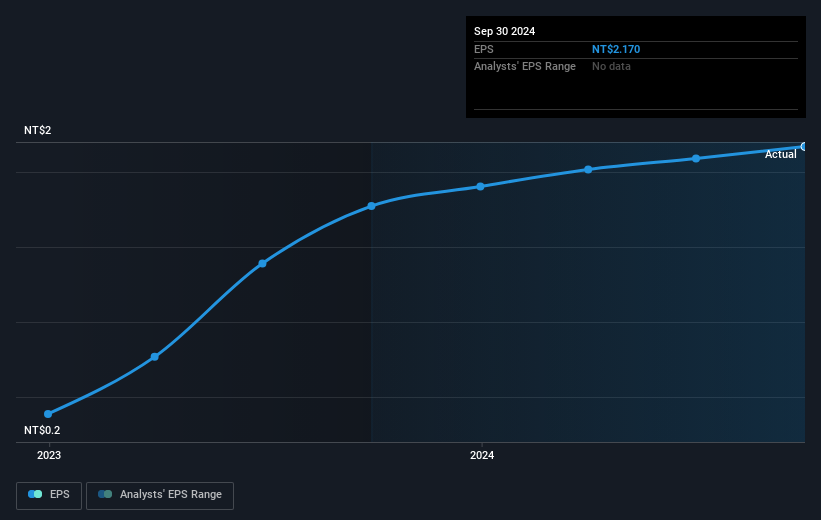
Task: Select the Sep 30 2024 data point
Action: coord(803,147)
